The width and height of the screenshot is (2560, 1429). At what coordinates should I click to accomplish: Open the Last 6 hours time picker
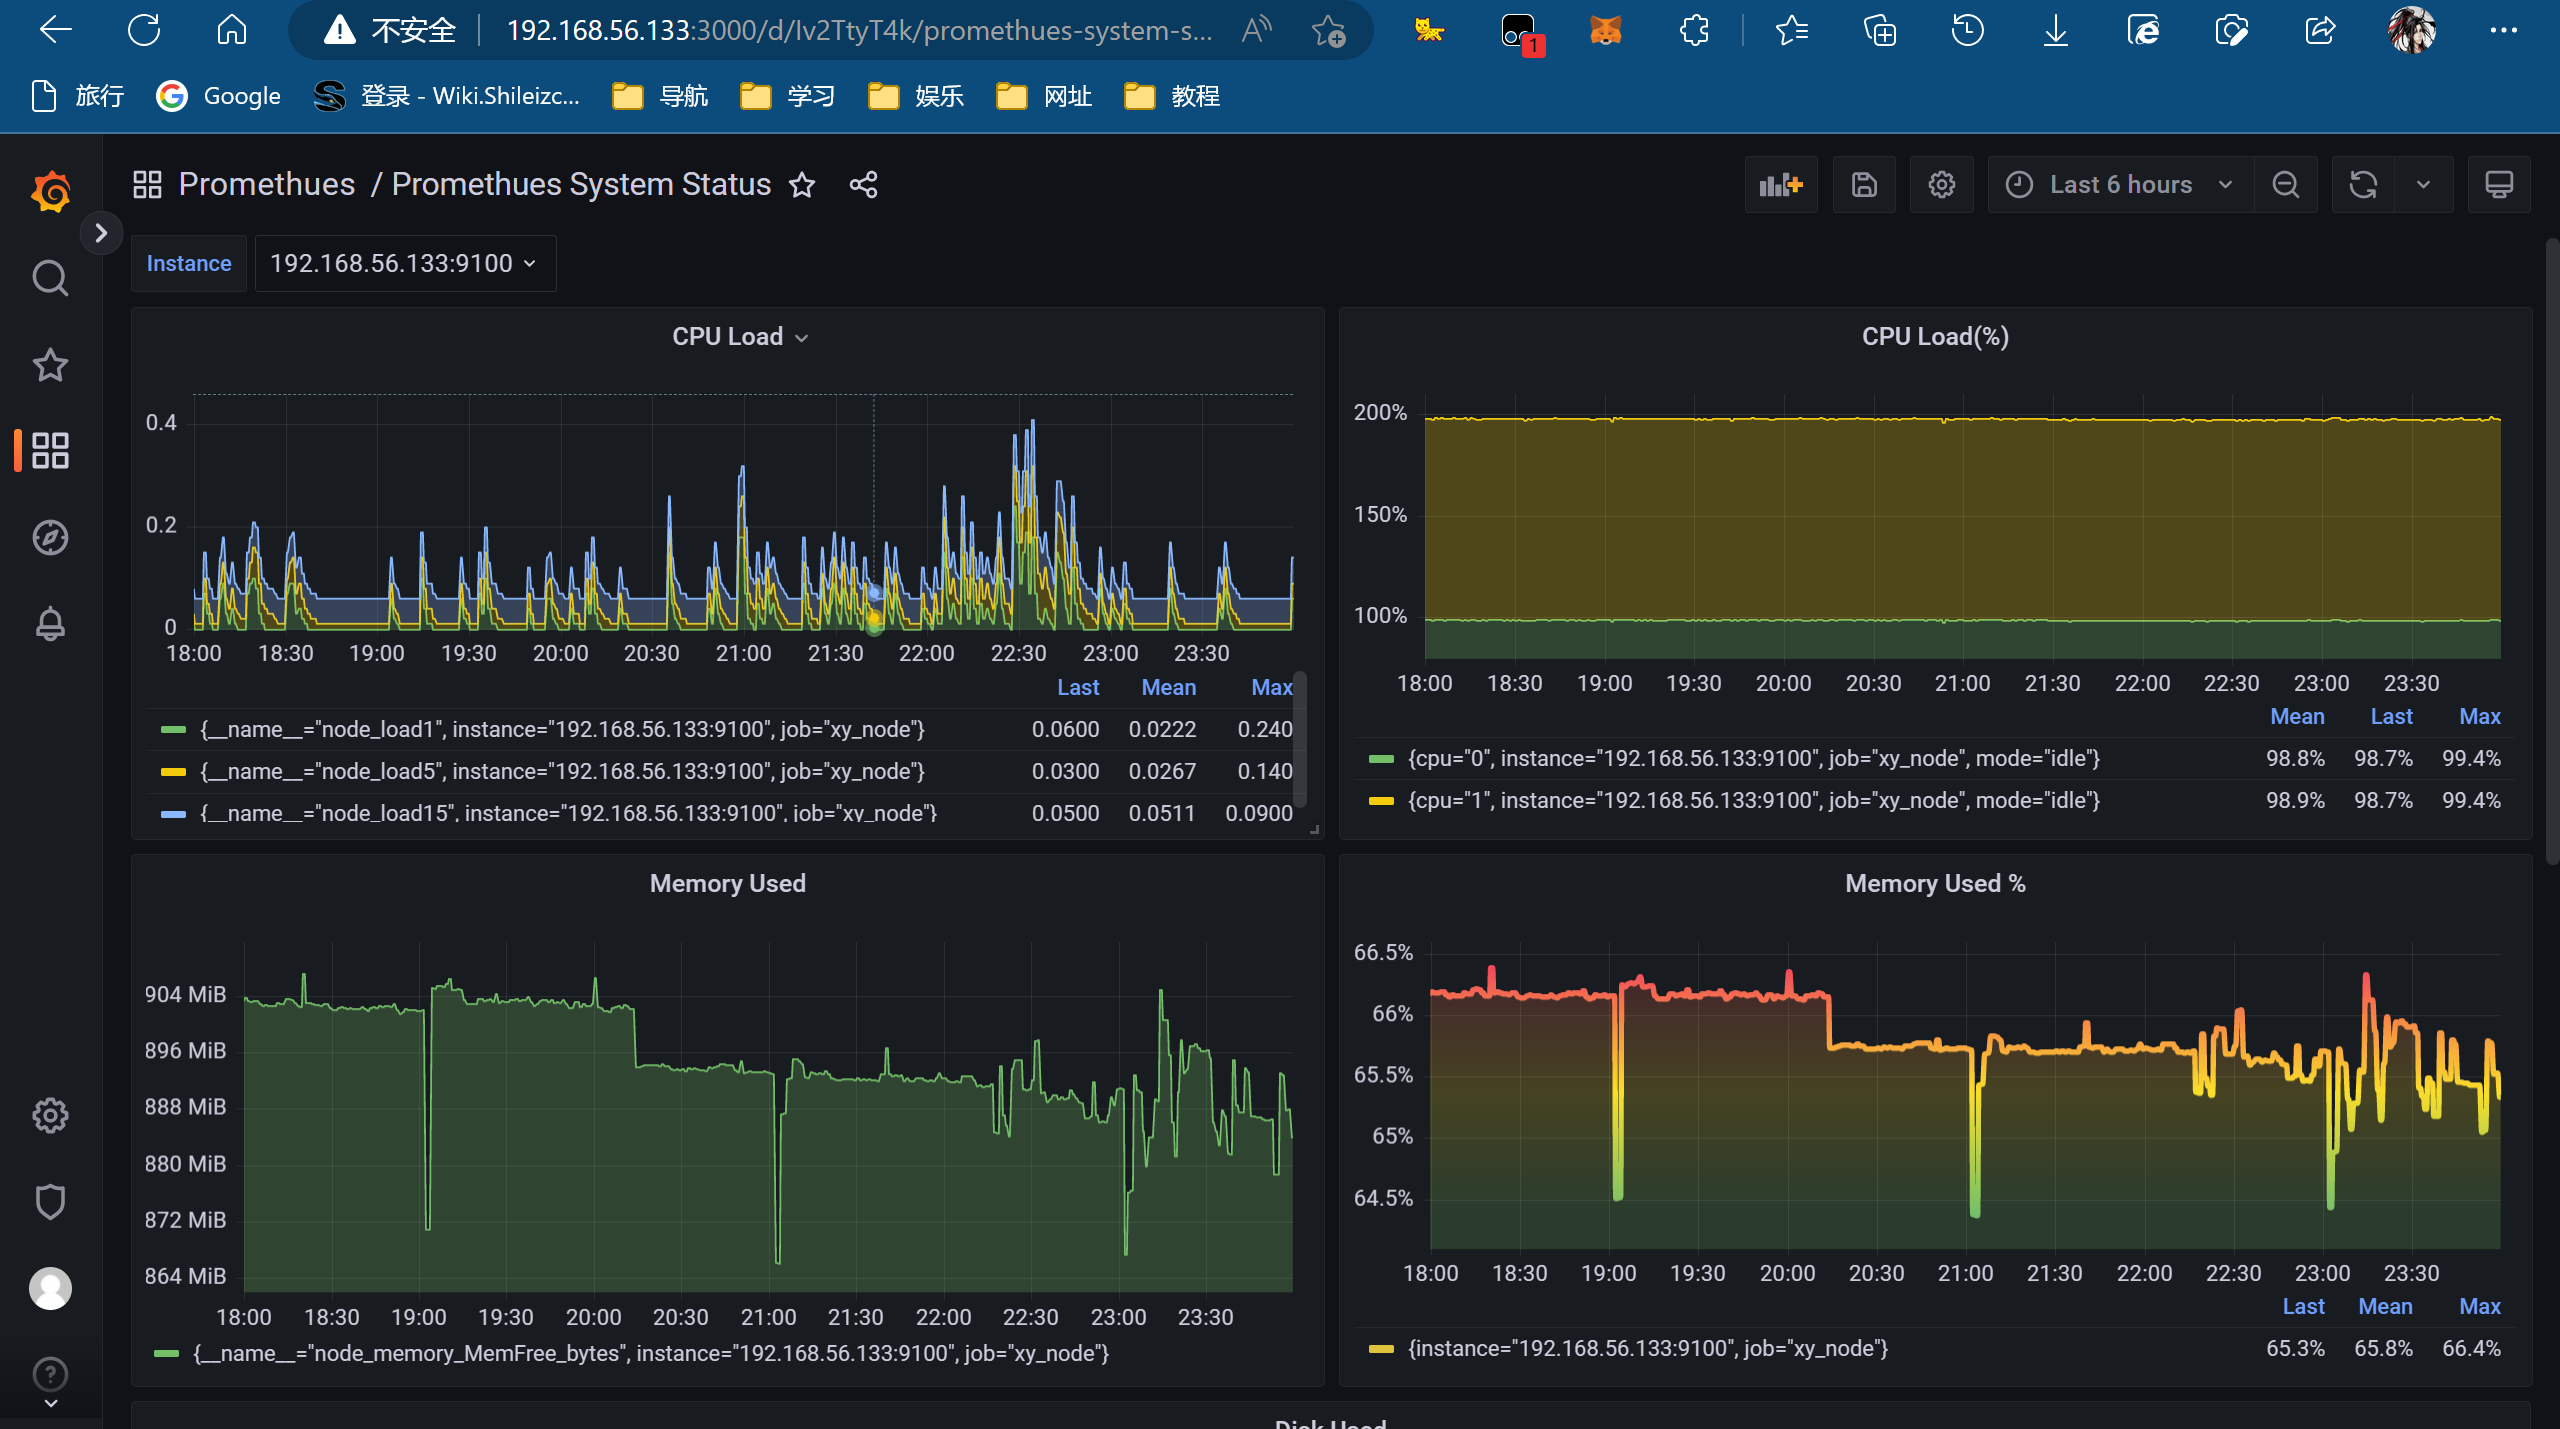coord(2120,185)
